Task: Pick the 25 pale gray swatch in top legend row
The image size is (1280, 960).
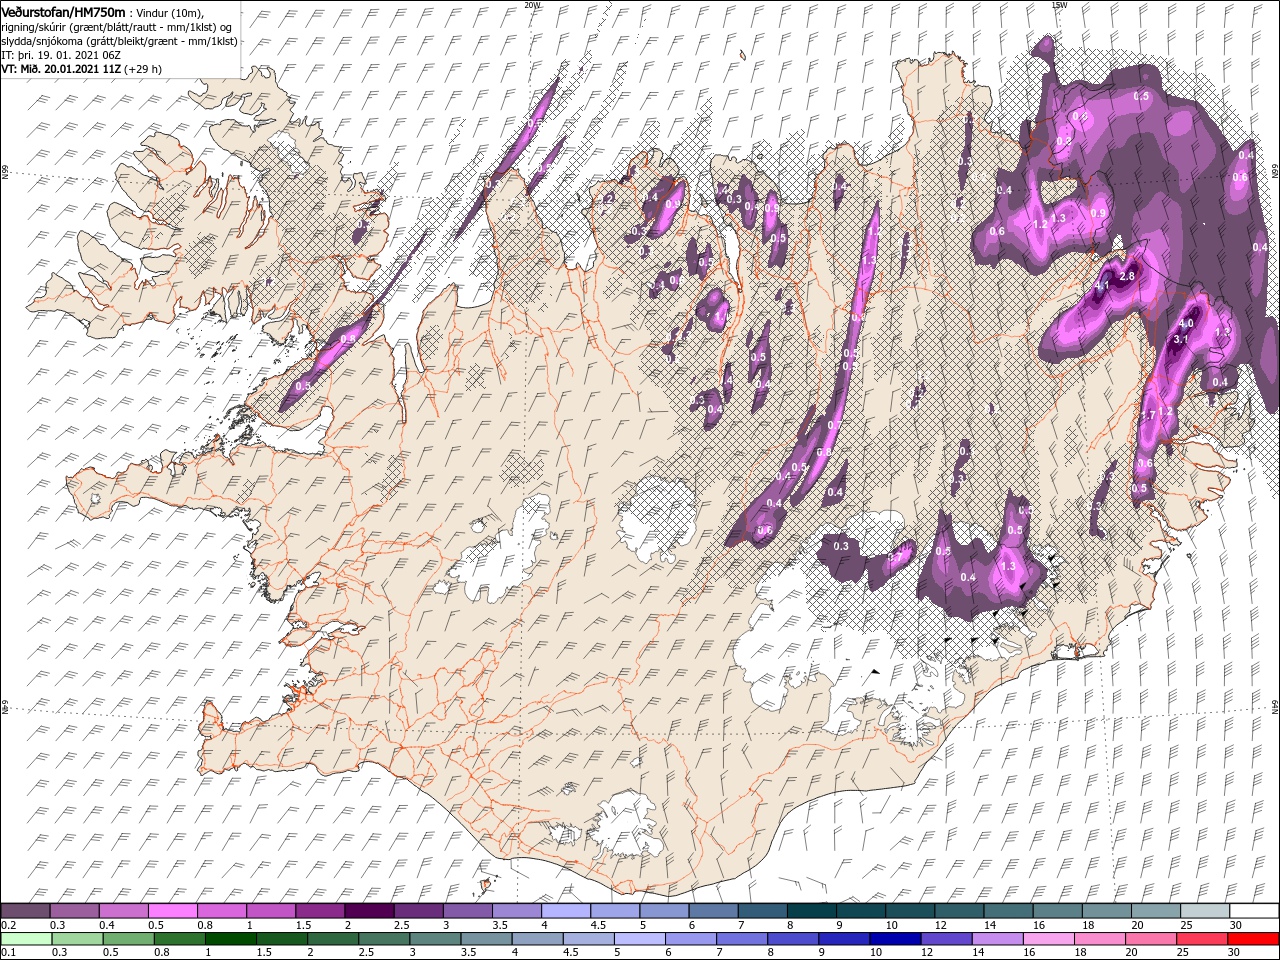Action: (1204, 911)
